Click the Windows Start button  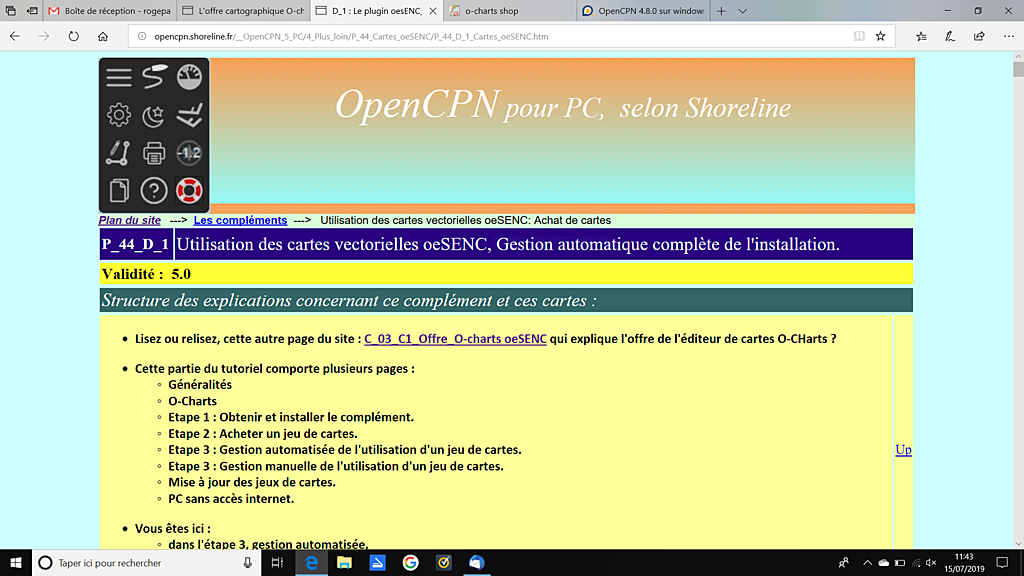tap(16, 563)
